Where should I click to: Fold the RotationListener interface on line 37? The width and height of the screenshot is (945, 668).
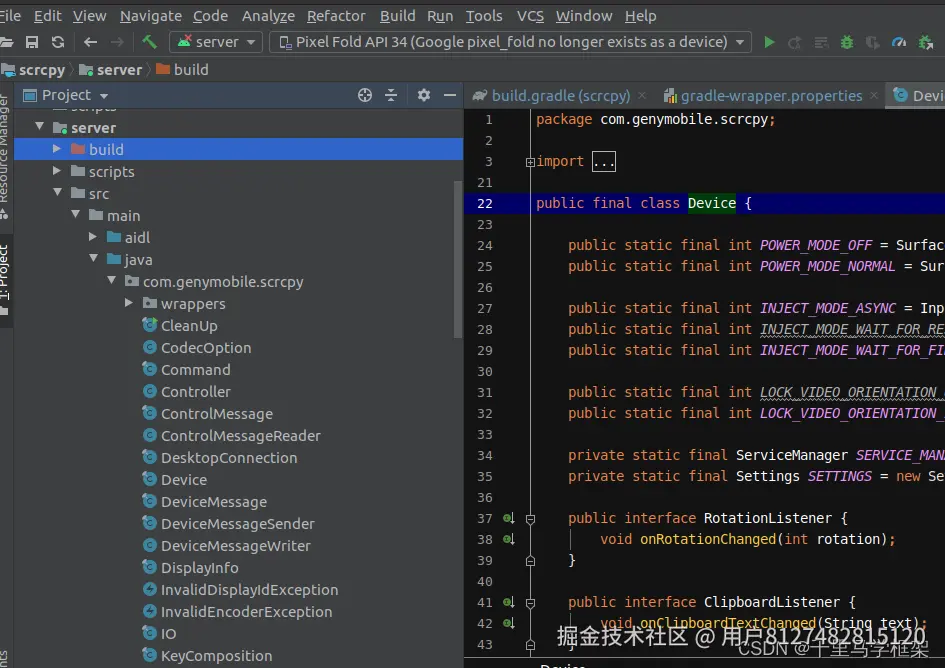pos(530,519)
